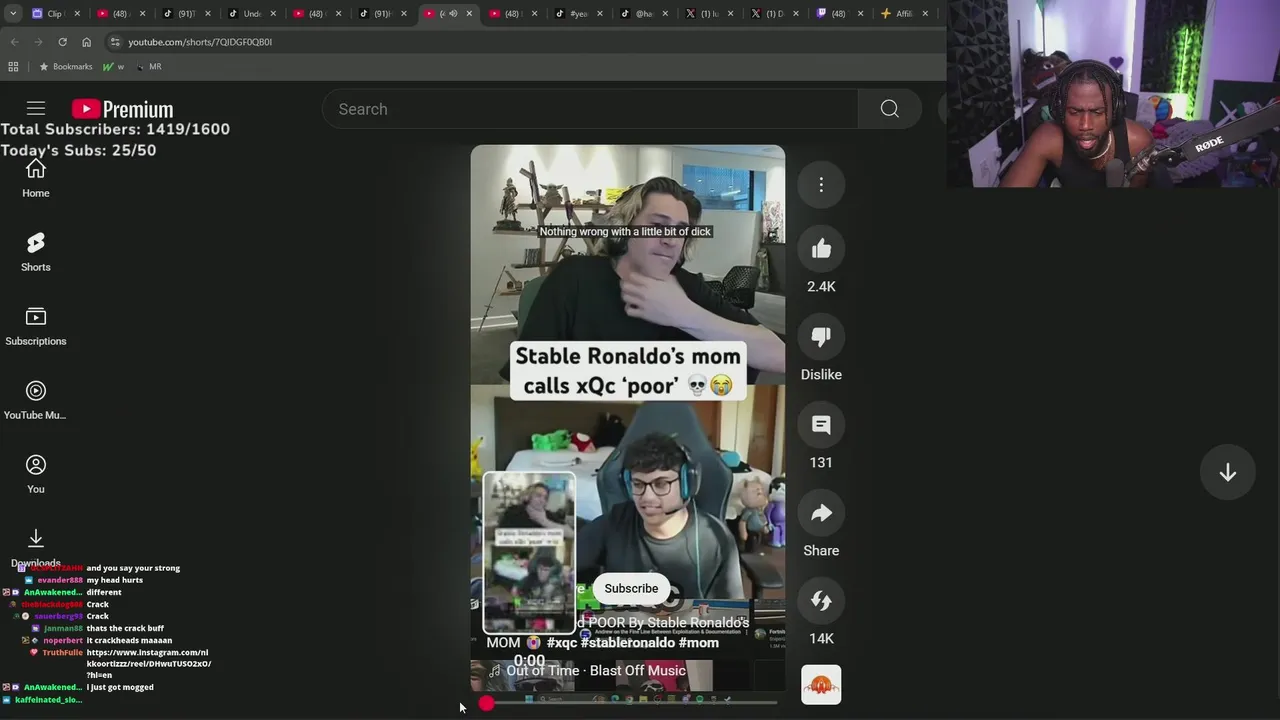Open Shorts from the sidebar

click(x=36, y=252)
